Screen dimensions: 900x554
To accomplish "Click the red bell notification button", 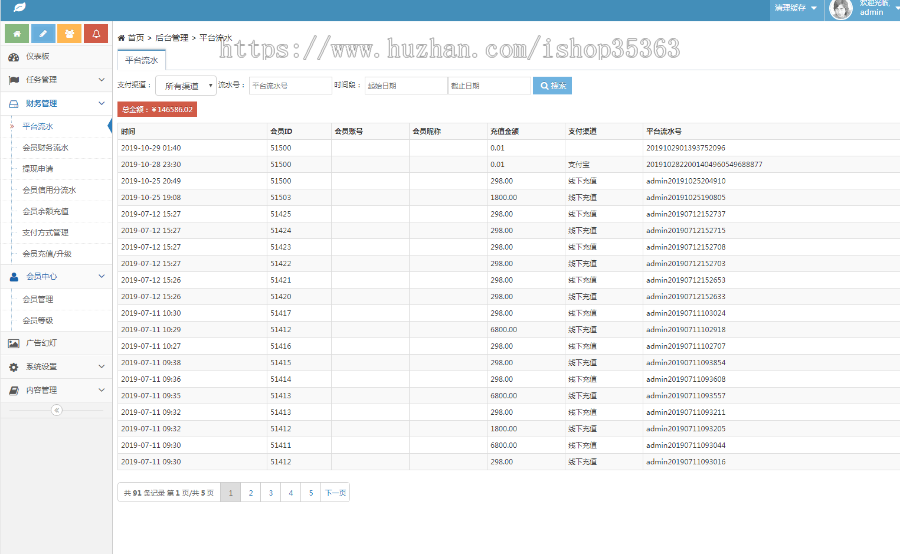I will (96, 34).
